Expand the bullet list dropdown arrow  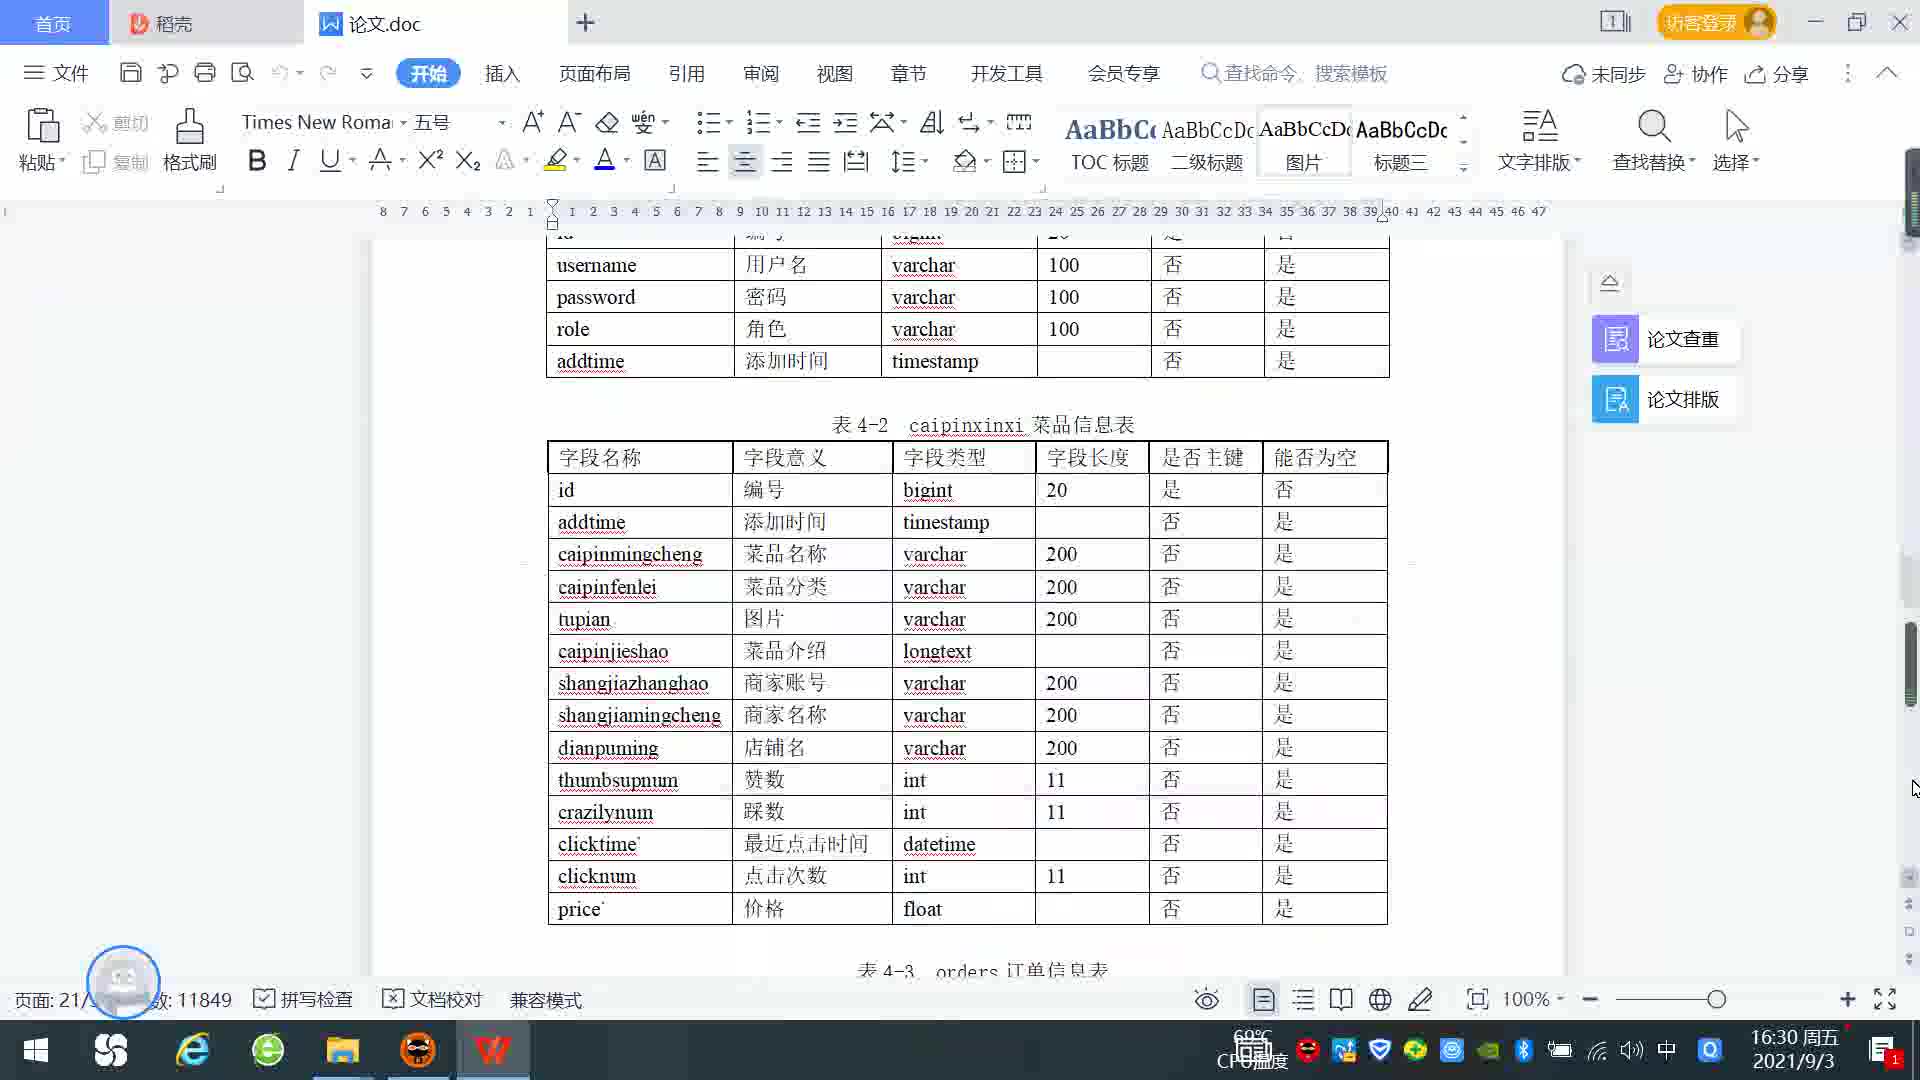coord(729,122)
